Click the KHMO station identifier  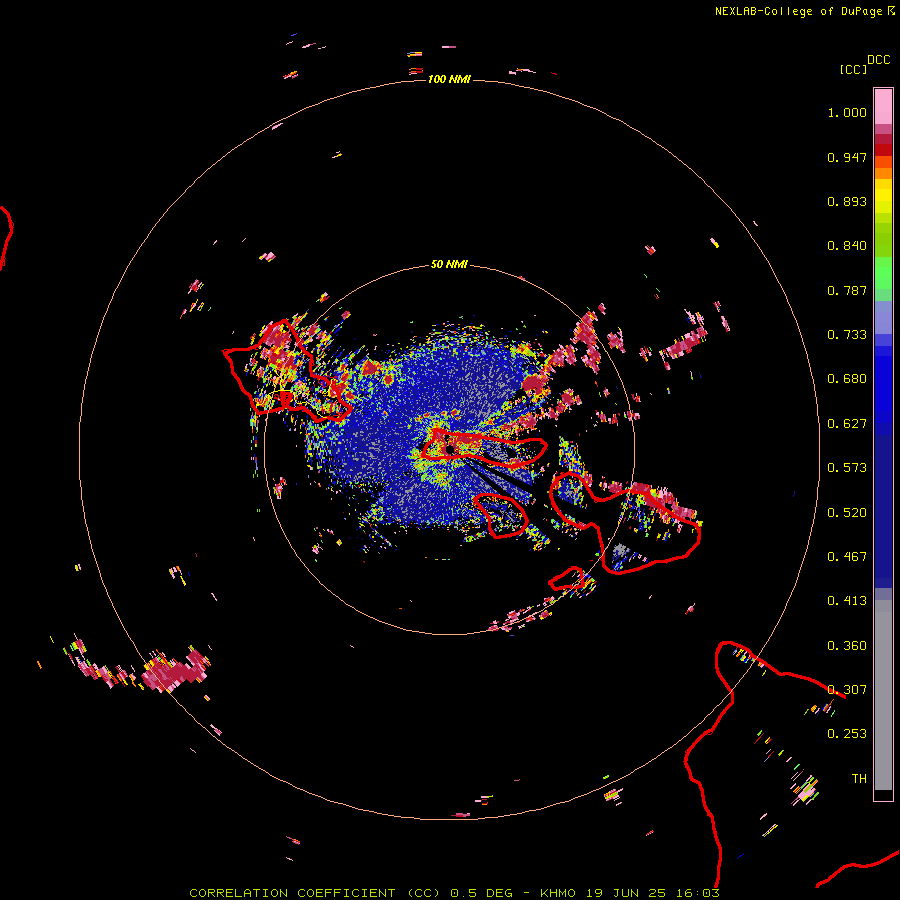(558, 893)
